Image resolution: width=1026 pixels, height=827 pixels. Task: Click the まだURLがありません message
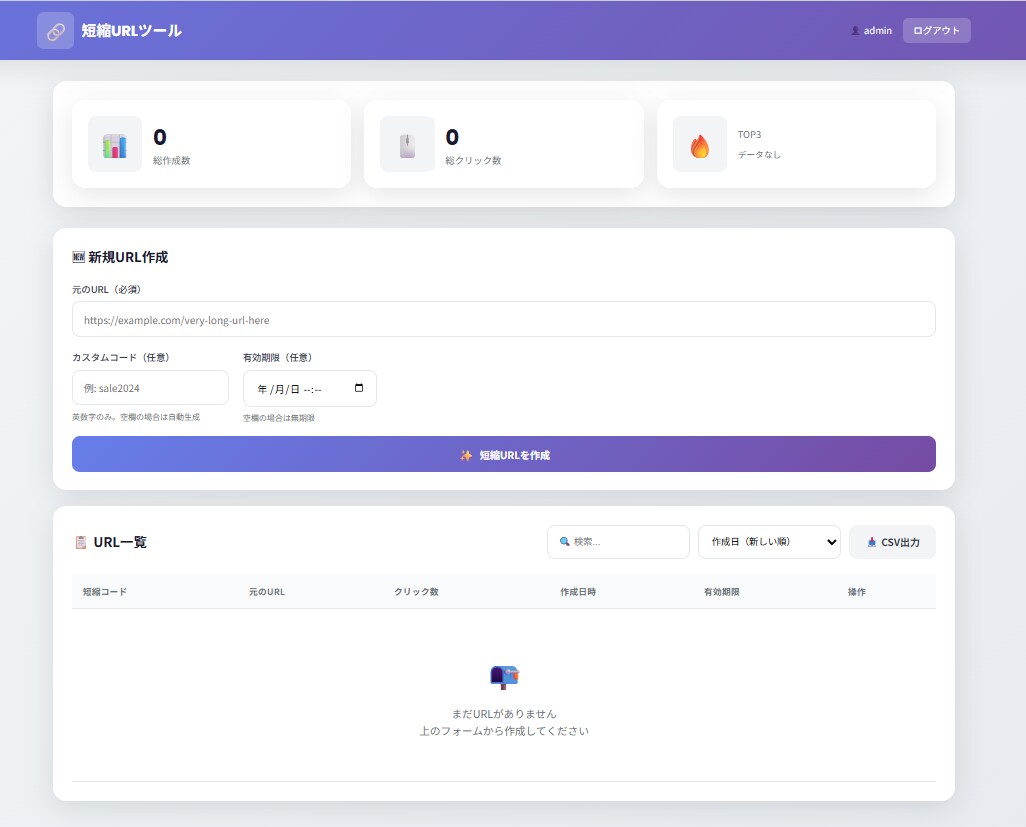pyautogui.click(x=504, y=714)
